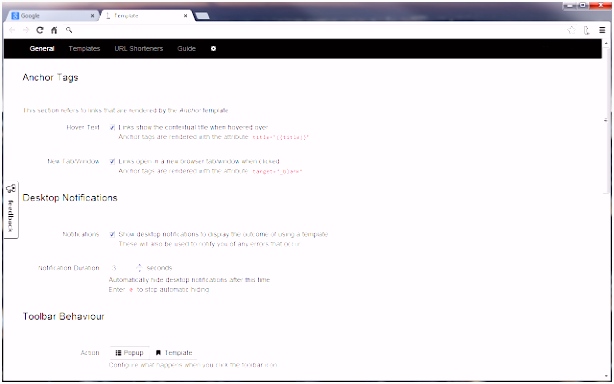
Task: Click the Template extension toolbar icon
Action: [x=587, y=30]
